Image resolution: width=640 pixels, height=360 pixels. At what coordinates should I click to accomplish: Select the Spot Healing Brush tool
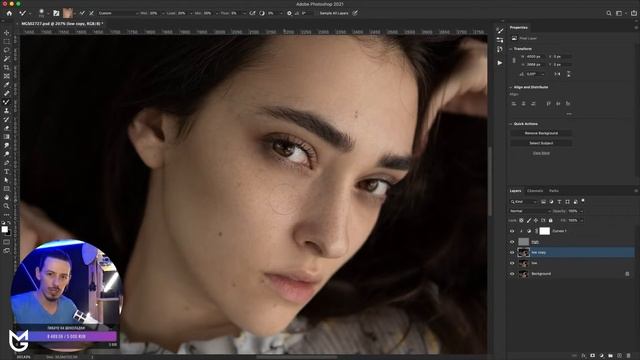(7, 93)
